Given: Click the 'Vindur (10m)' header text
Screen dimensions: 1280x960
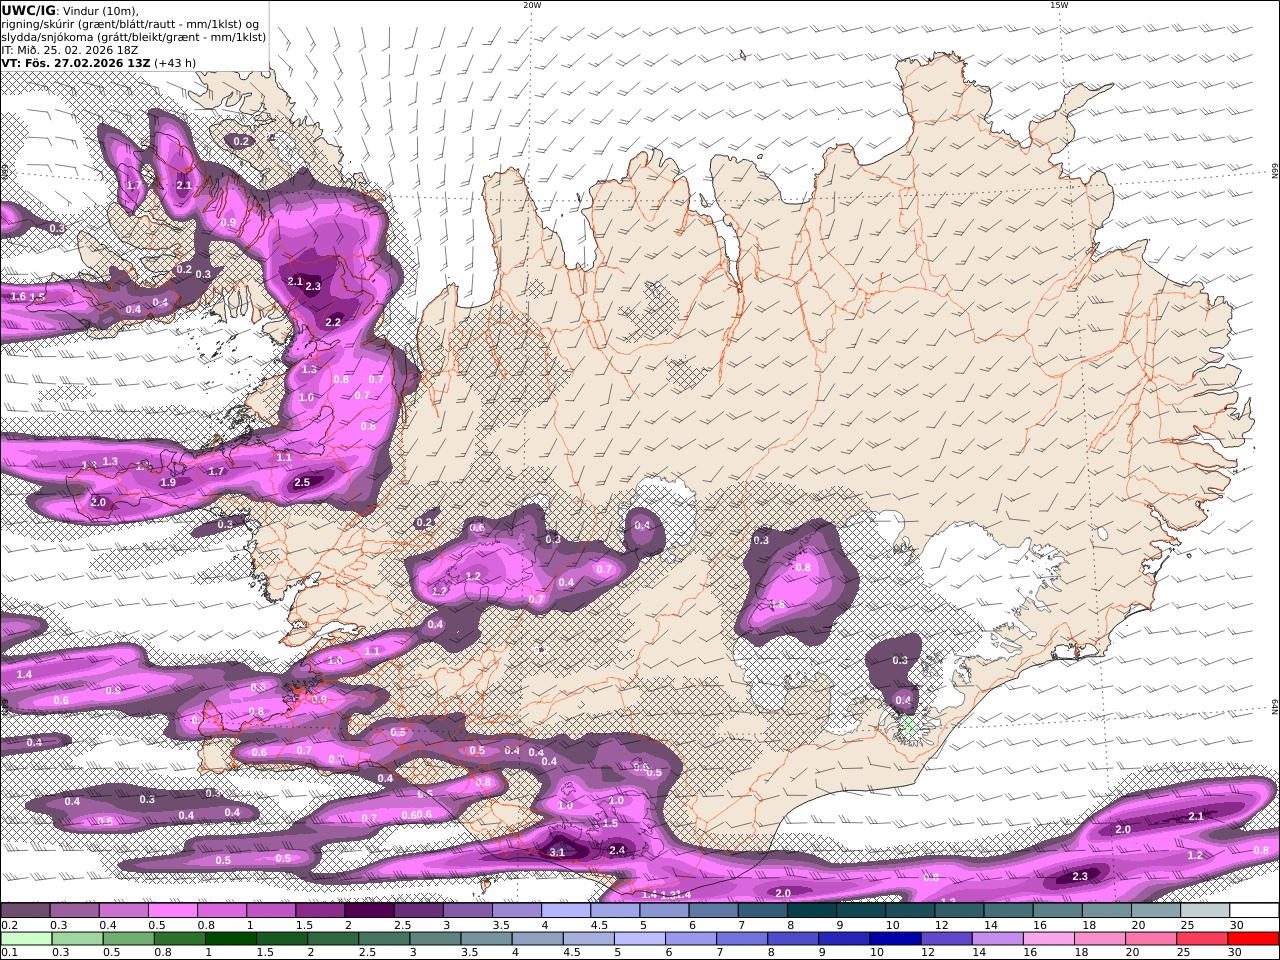Looking at the screenshot, I should 99,10.
